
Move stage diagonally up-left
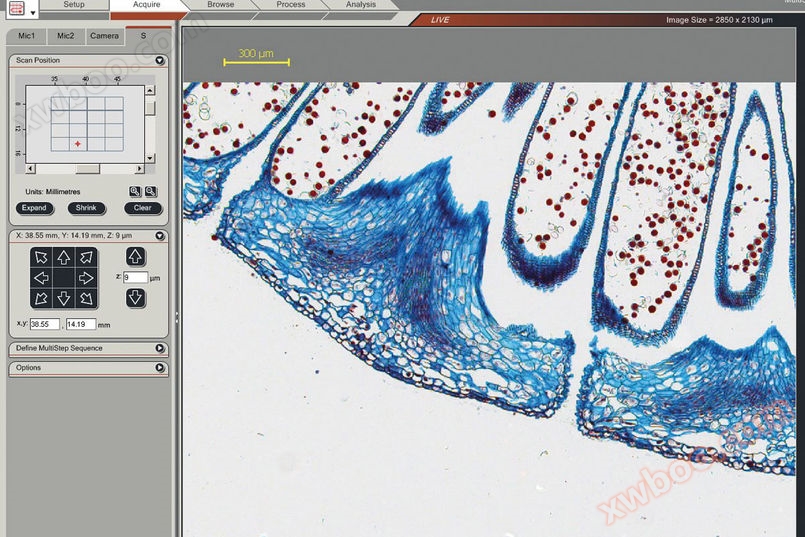[x=41, y=258]
